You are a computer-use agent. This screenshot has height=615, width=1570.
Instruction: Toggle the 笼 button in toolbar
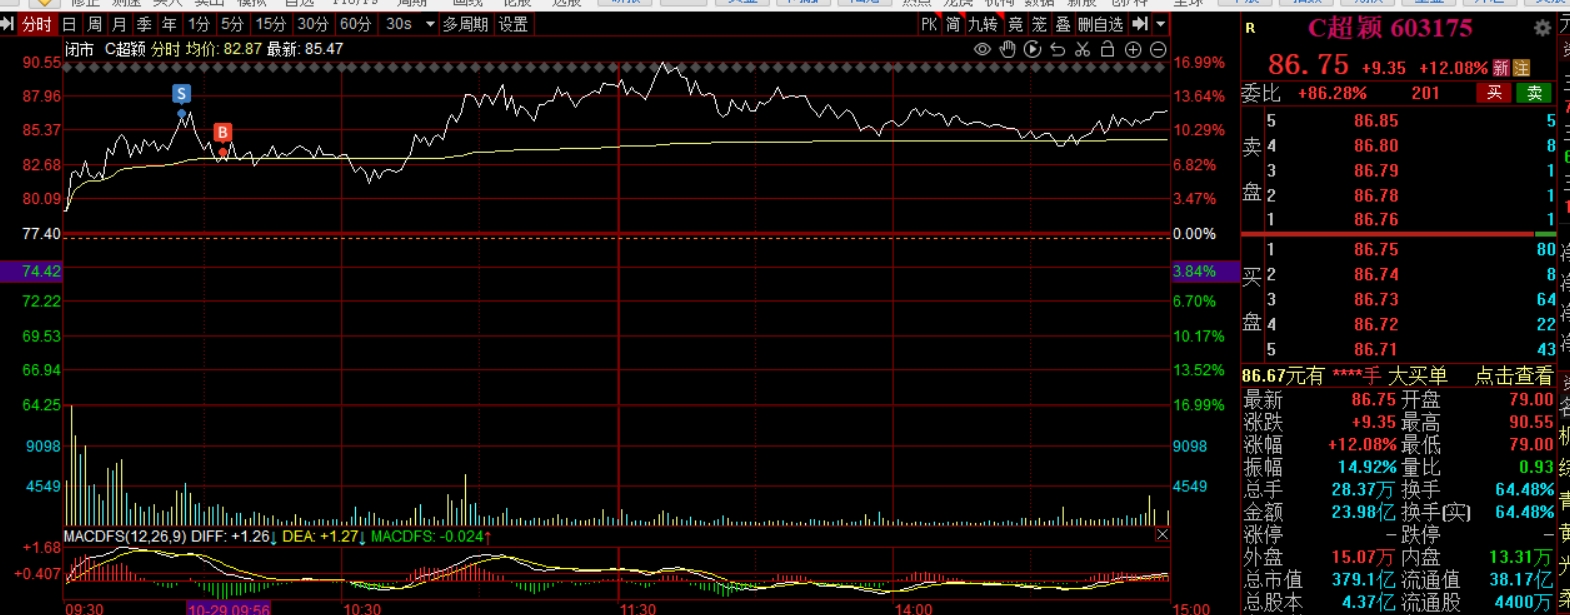tap(1040, 24)
